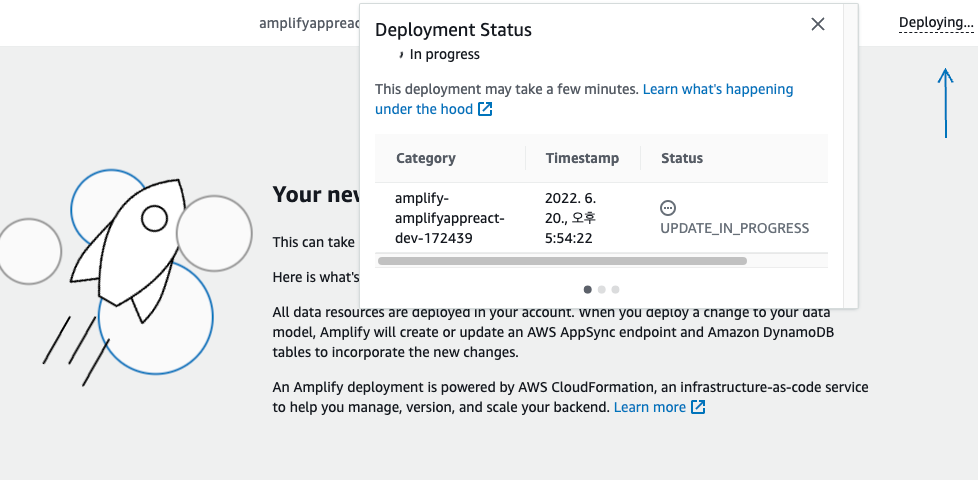The image size is (978, 480).
Task: Click the amplify-amplifyappreact-dev-172439 cell
Action: (450, 218)
